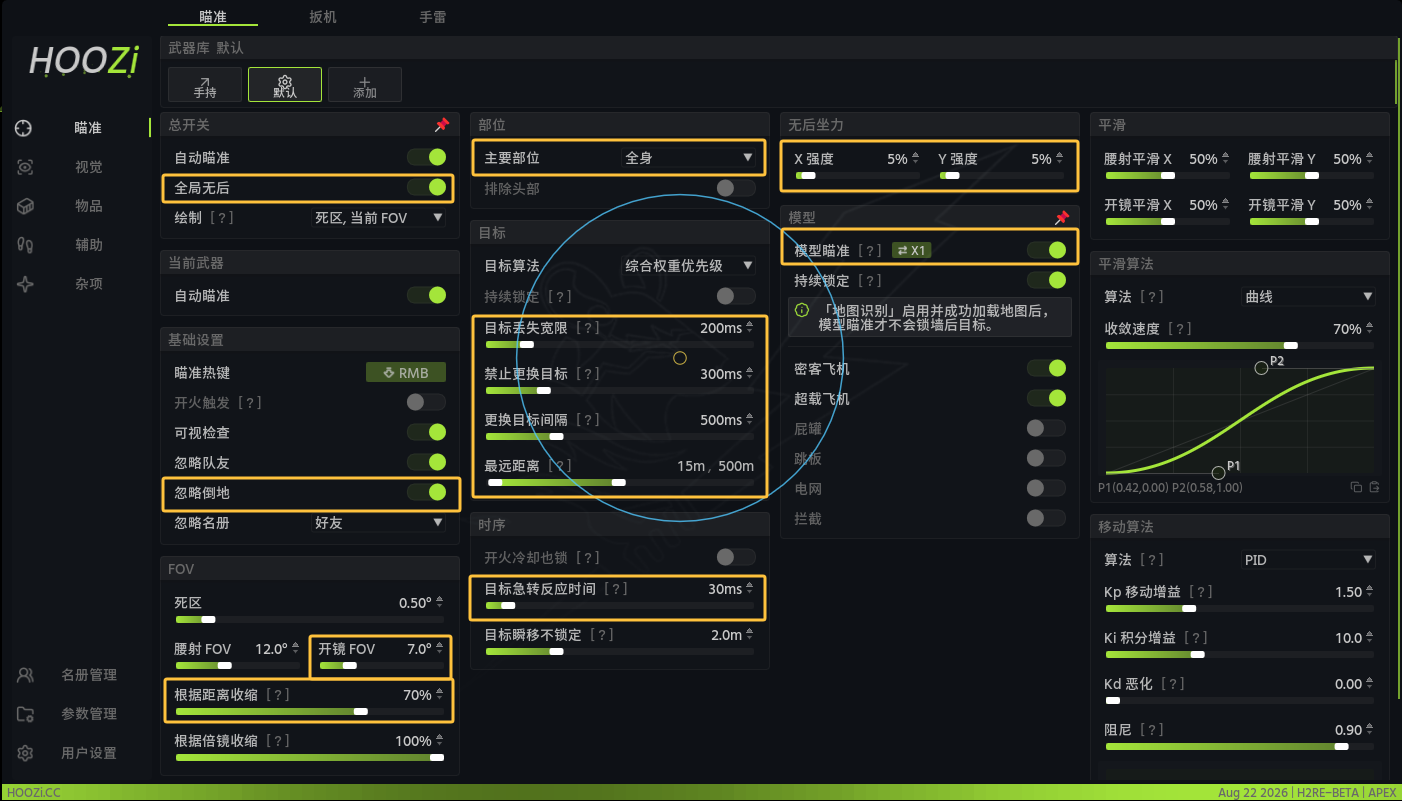Click the 添加 button to add a weapon

coord(365,85)
